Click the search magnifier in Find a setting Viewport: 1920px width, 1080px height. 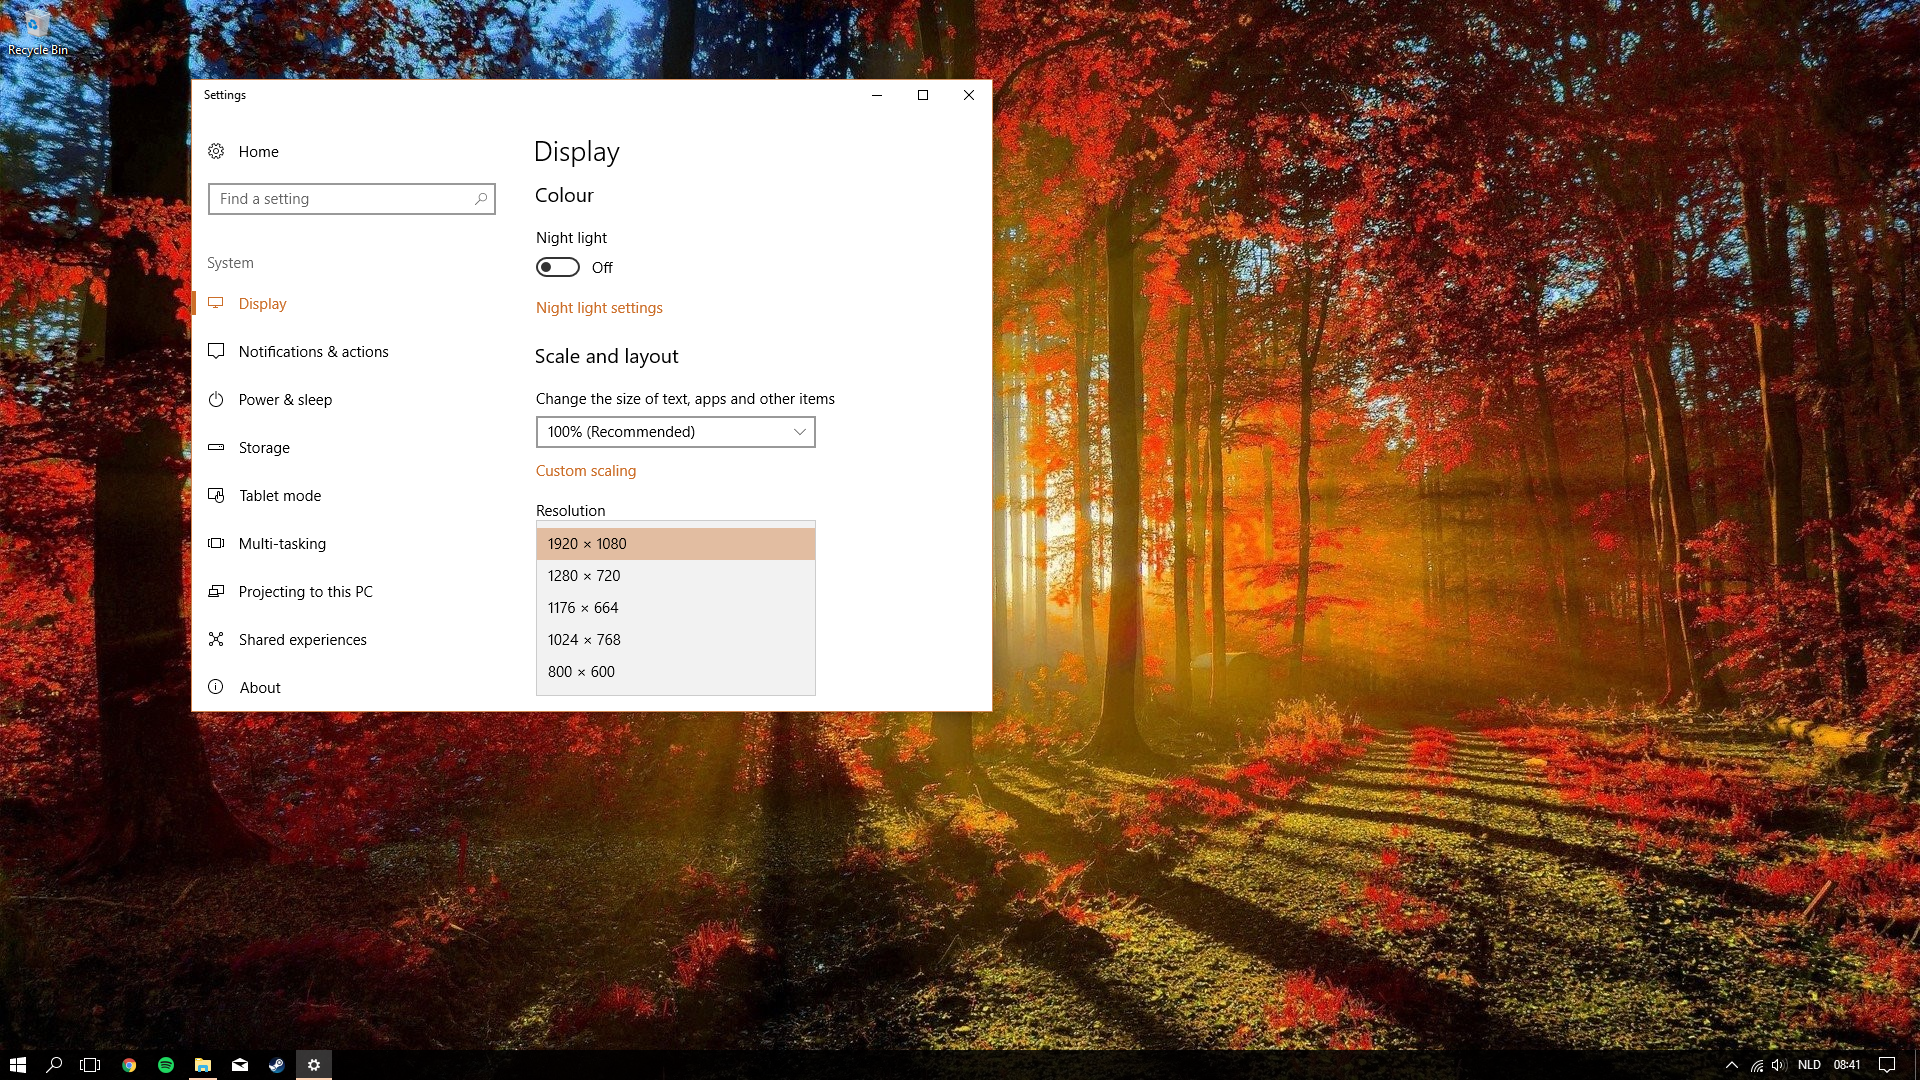point(481,199)
